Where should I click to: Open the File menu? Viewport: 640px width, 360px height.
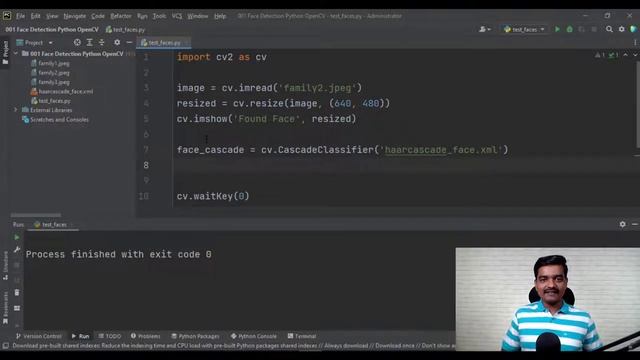click(20, 16)
